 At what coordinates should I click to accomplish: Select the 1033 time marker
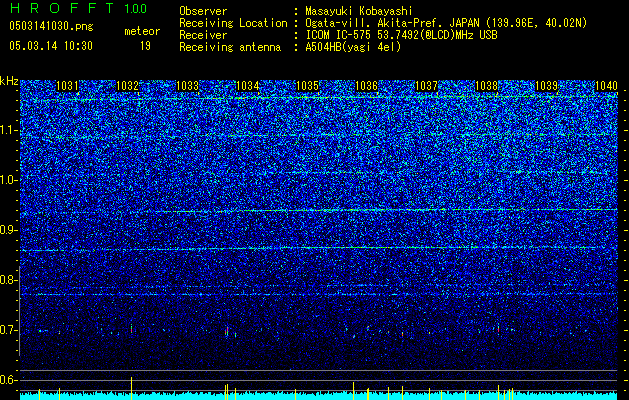click(x=187, y=86)
